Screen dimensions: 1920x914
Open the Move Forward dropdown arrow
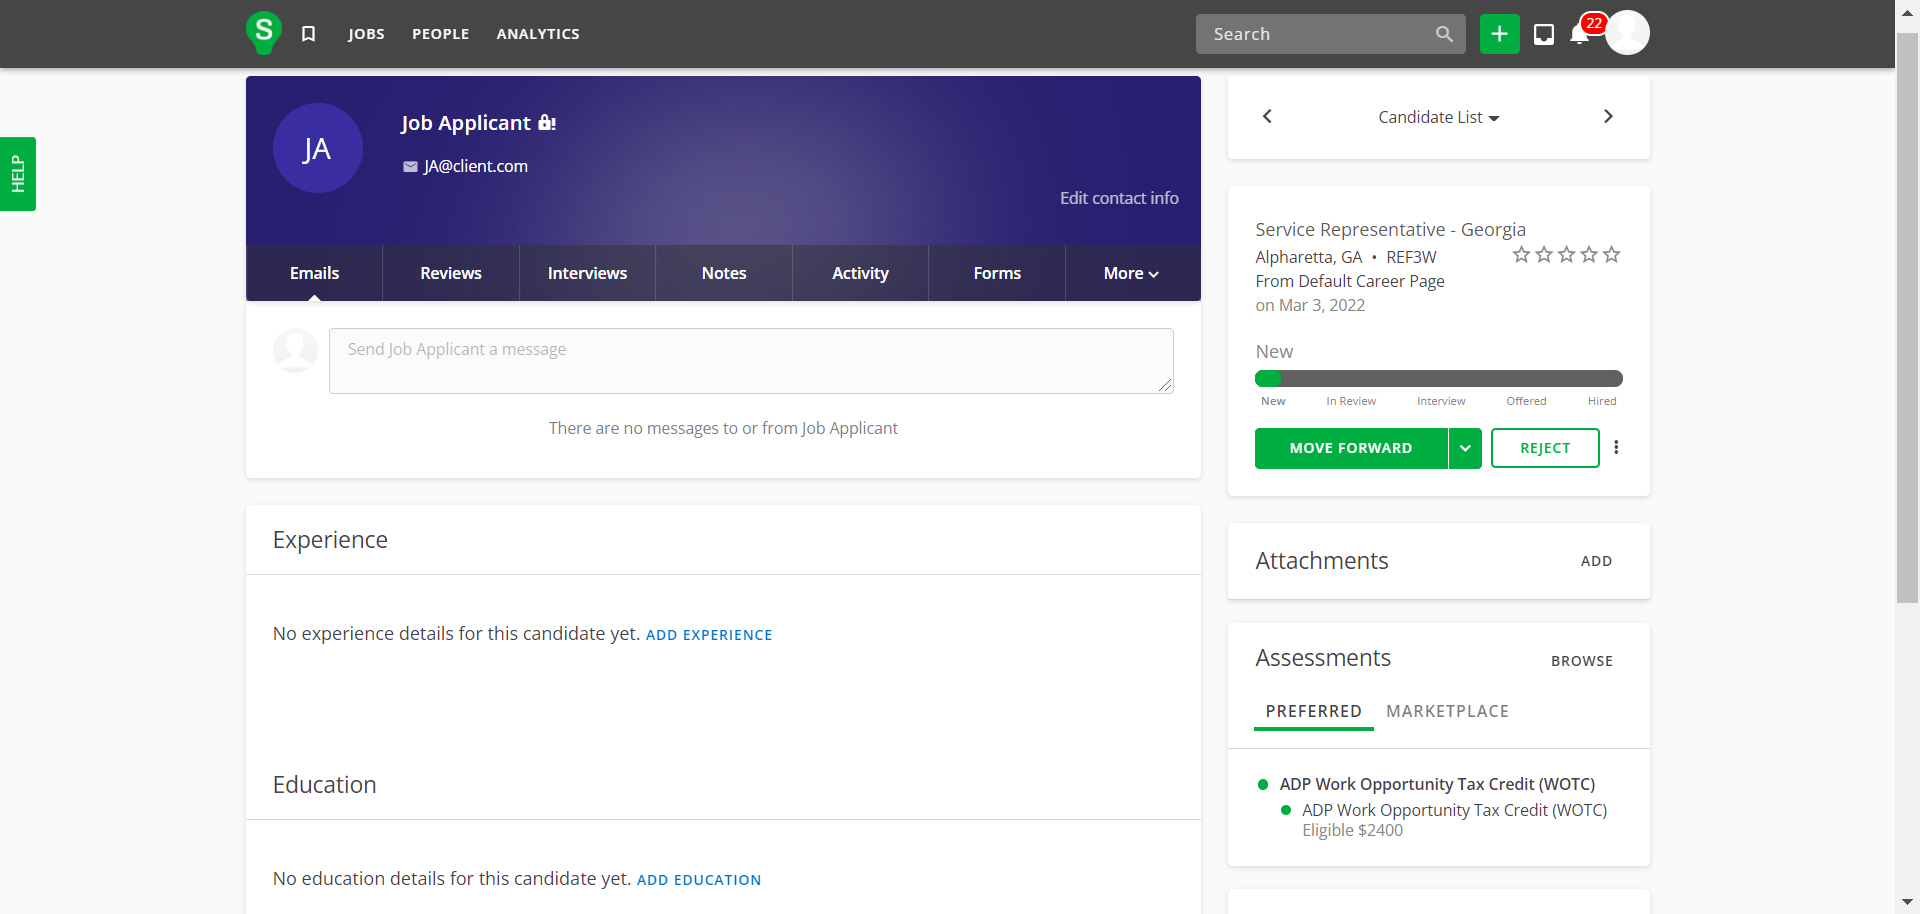(1465, 448)
